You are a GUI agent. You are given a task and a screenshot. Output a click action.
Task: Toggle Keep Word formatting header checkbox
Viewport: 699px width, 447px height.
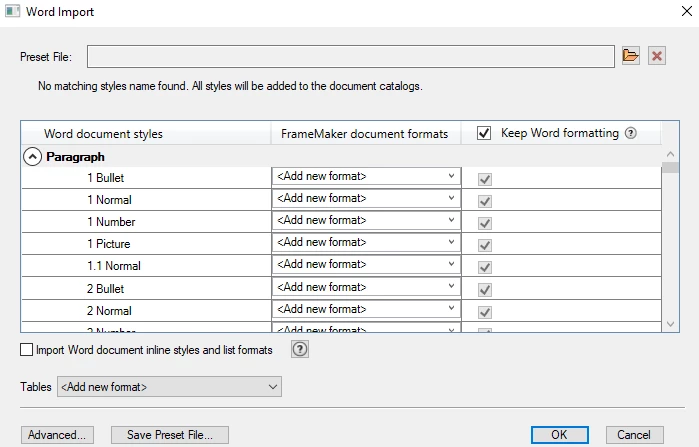point(484,133)
